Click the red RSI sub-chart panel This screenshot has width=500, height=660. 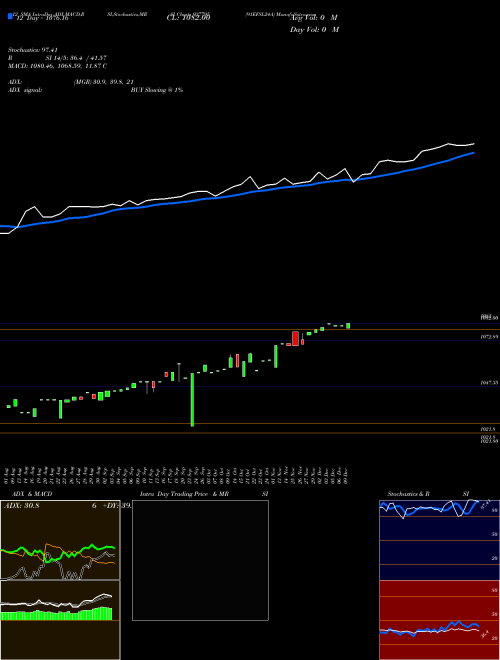[x=439, y=620]
